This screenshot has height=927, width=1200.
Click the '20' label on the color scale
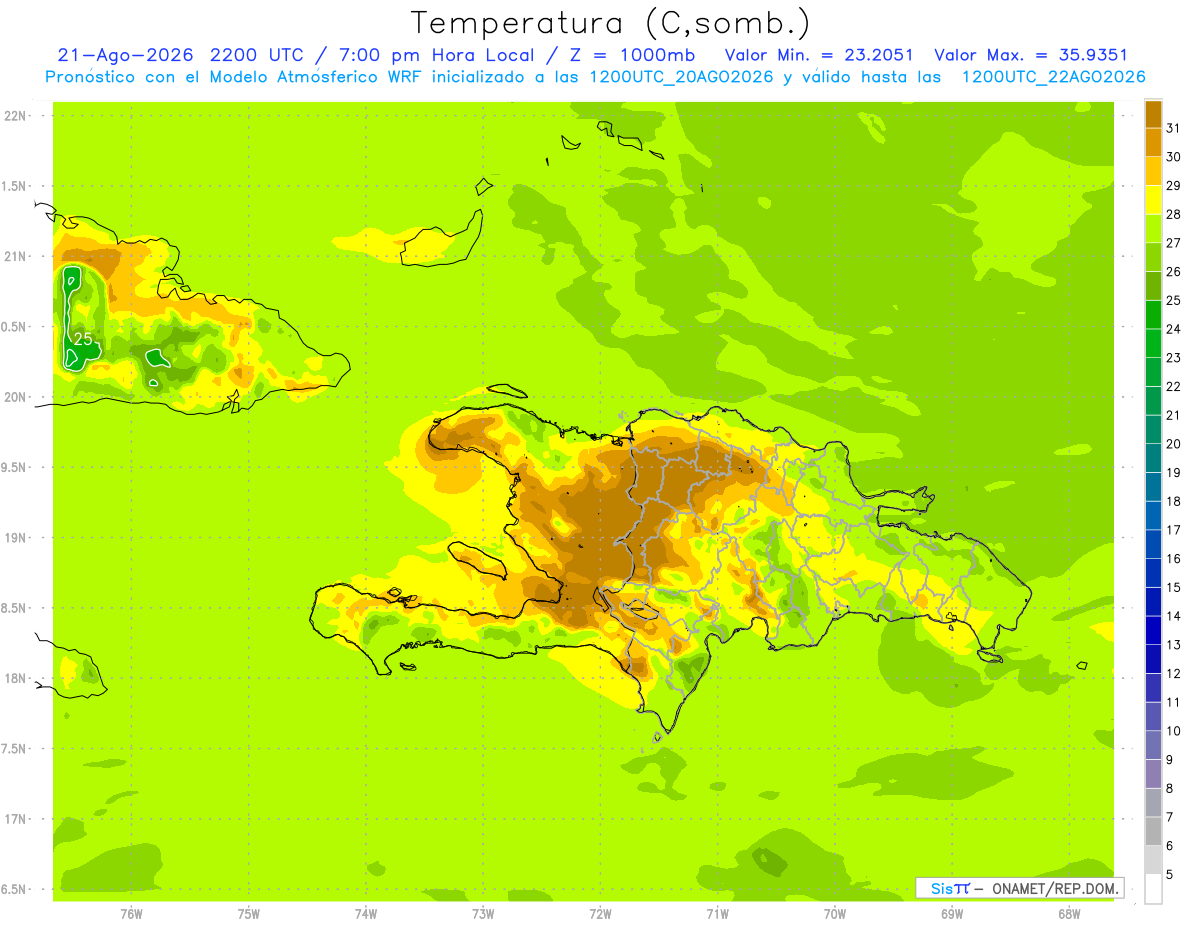(1174, 444)
